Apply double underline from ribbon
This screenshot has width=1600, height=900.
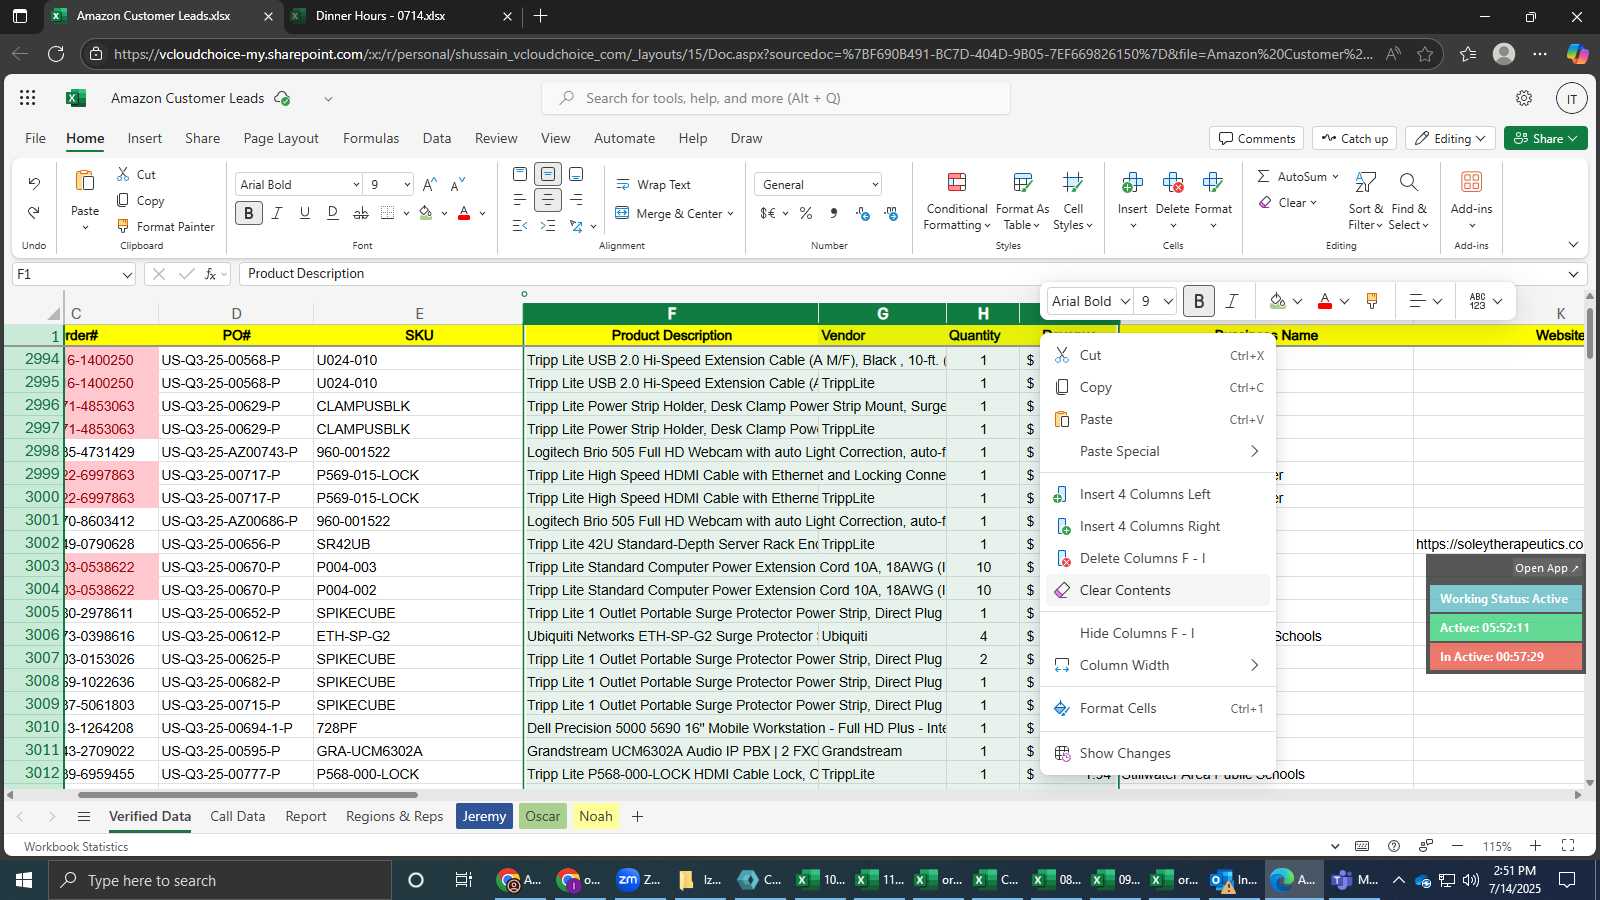point(333,213)
